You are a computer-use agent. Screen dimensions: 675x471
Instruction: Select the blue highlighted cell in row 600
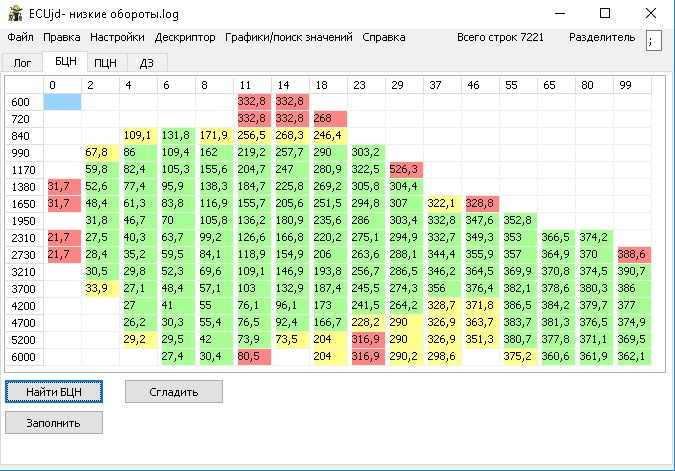(x=62, y=102)
